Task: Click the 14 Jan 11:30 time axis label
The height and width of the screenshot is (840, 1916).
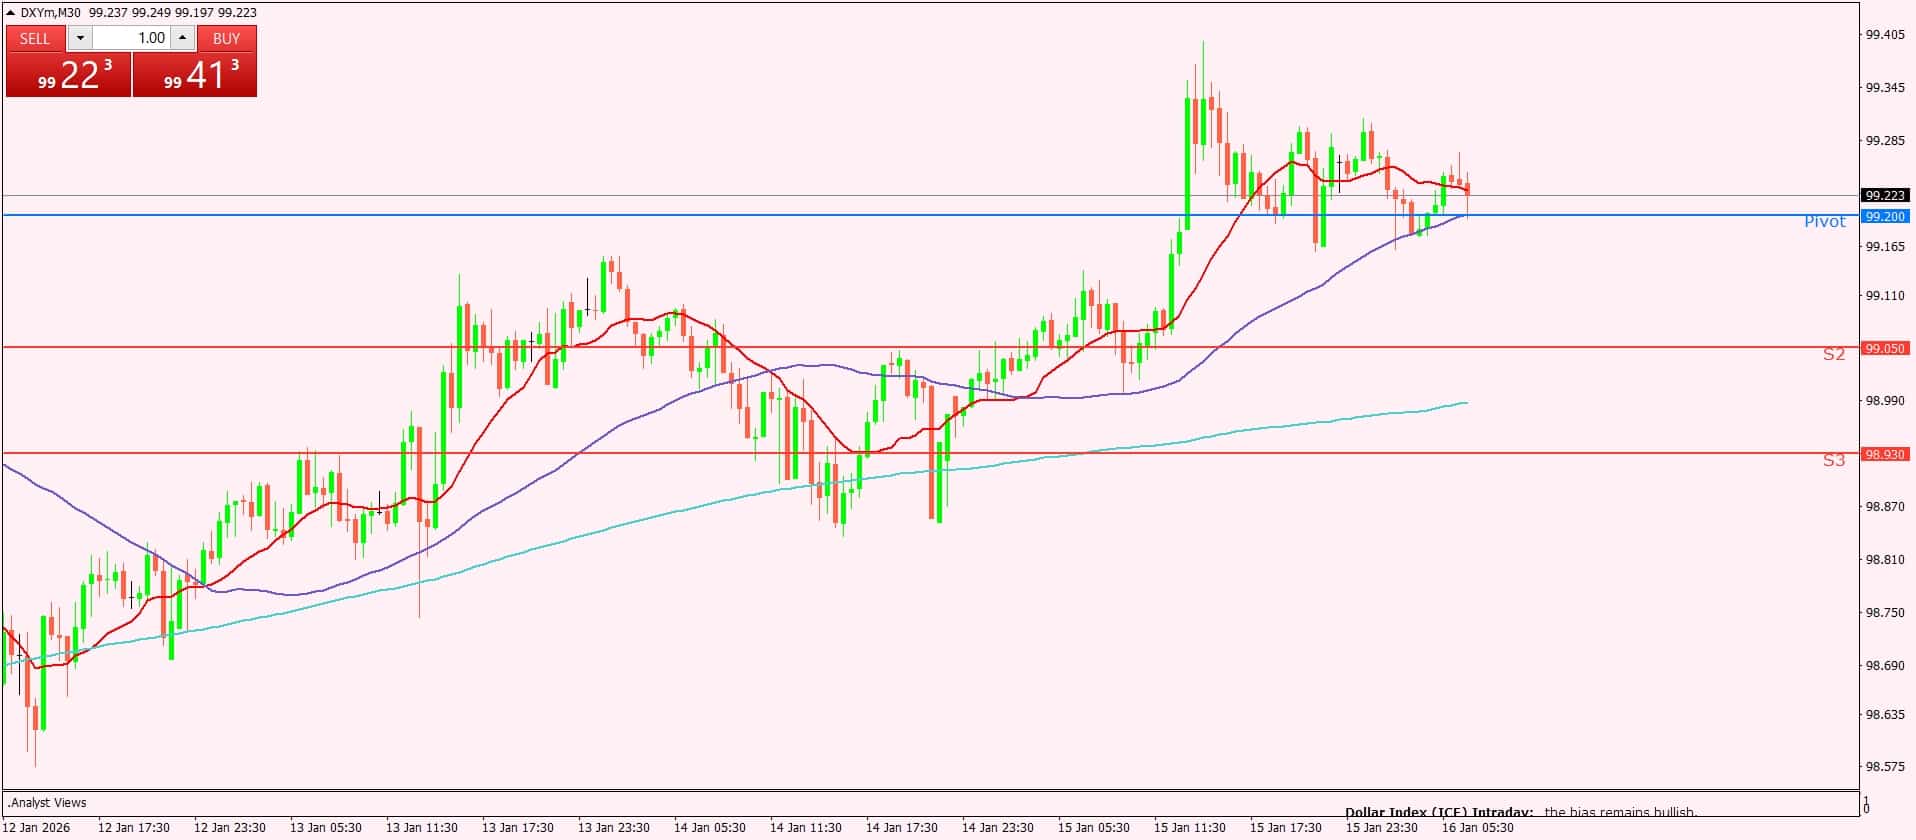Action: (x=805, y=828)
